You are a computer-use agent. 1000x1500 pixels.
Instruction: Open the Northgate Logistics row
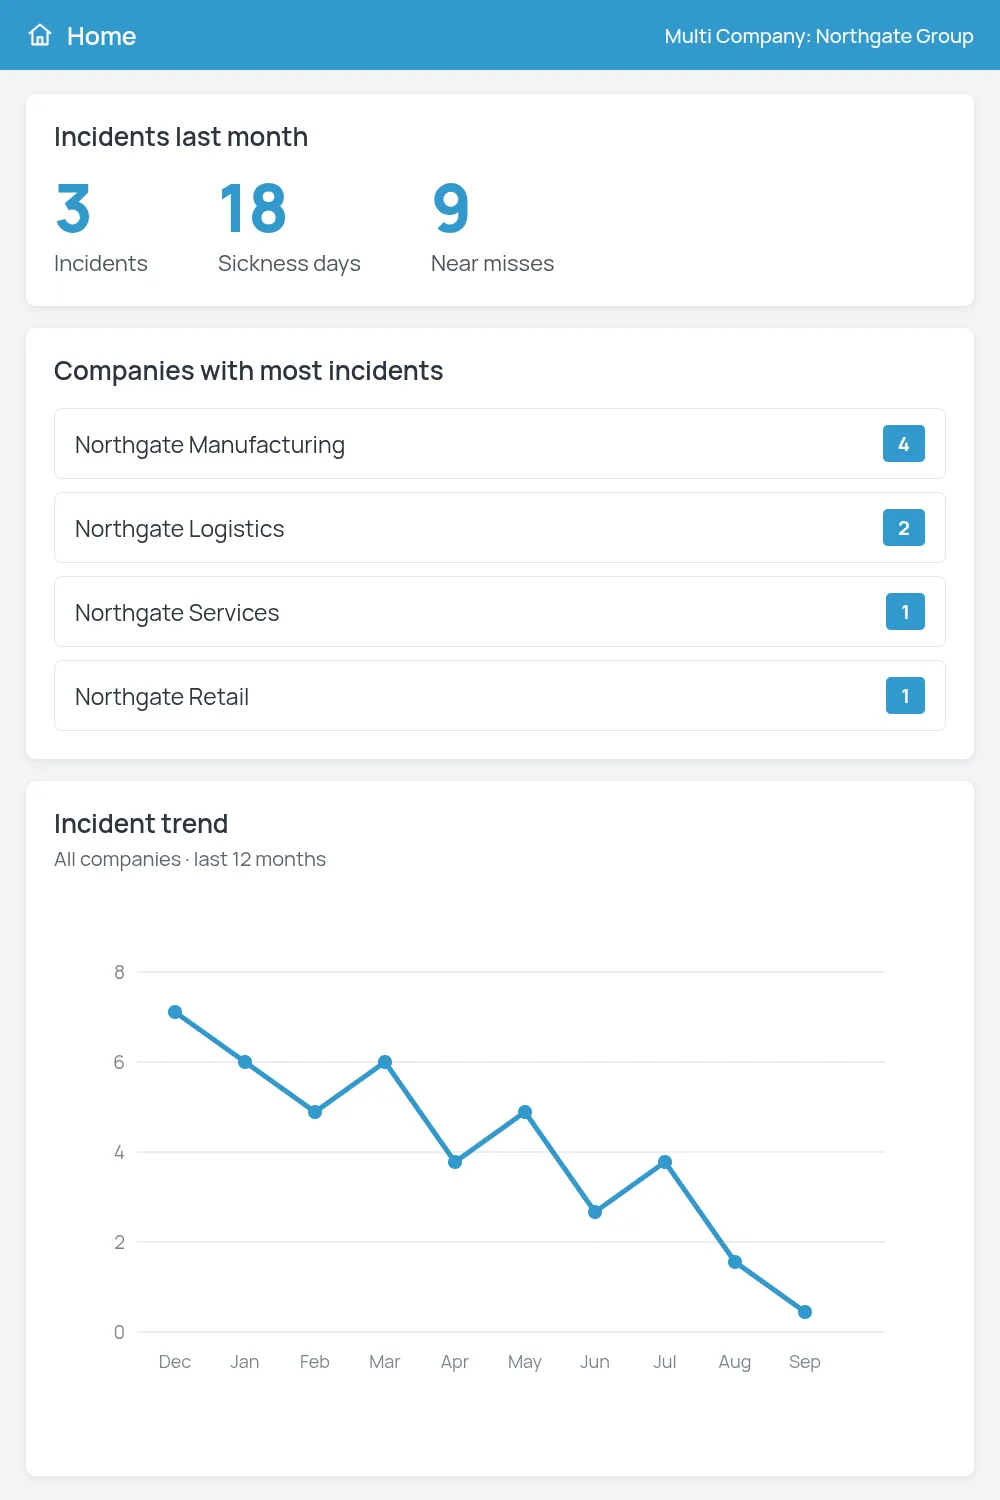pyautogui.click(x=500, y=528)
